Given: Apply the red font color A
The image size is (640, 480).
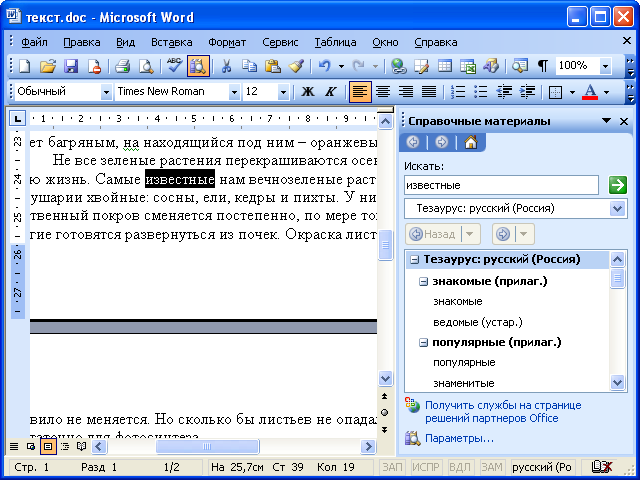Looking at the screenshot, I should (590, 92).
